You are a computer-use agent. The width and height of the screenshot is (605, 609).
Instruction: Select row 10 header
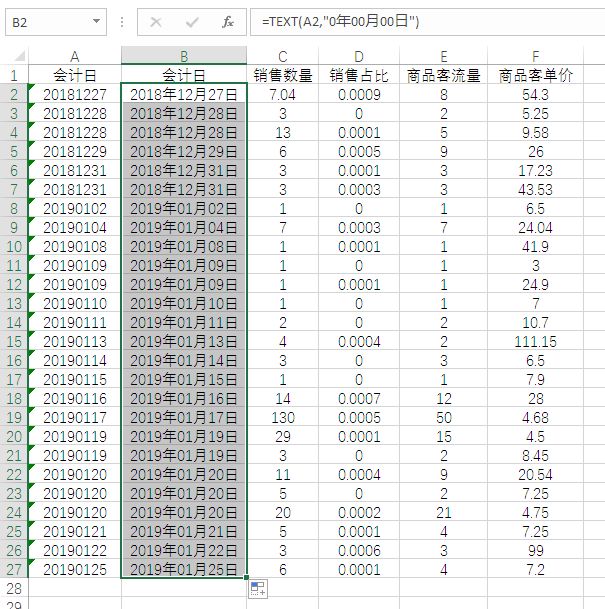point(14,246)
